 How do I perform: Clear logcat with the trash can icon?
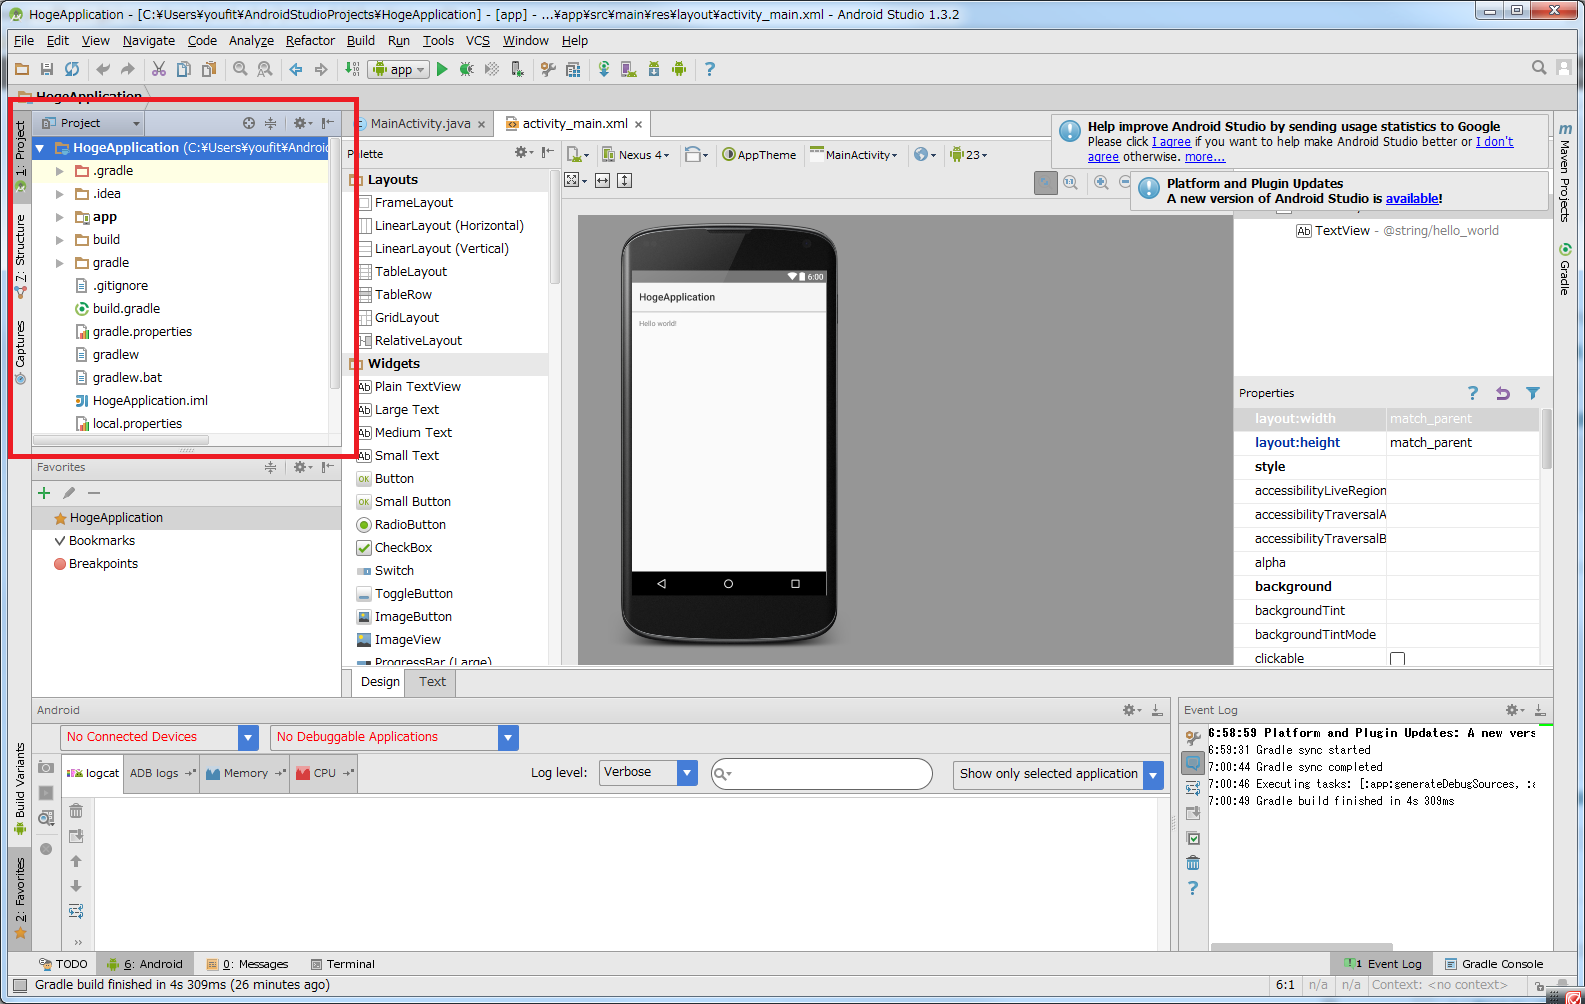coord(76,811)
